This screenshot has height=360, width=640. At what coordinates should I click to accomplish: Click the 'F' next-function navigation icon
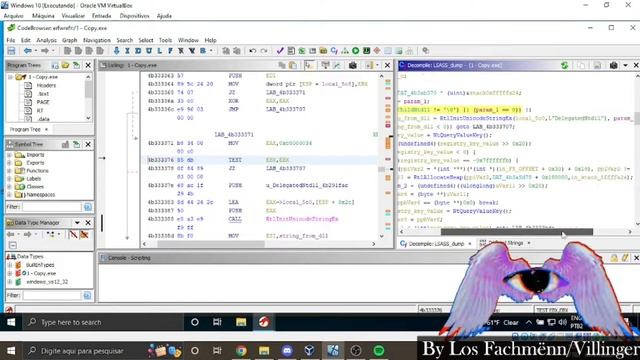[x=170, y=51]
